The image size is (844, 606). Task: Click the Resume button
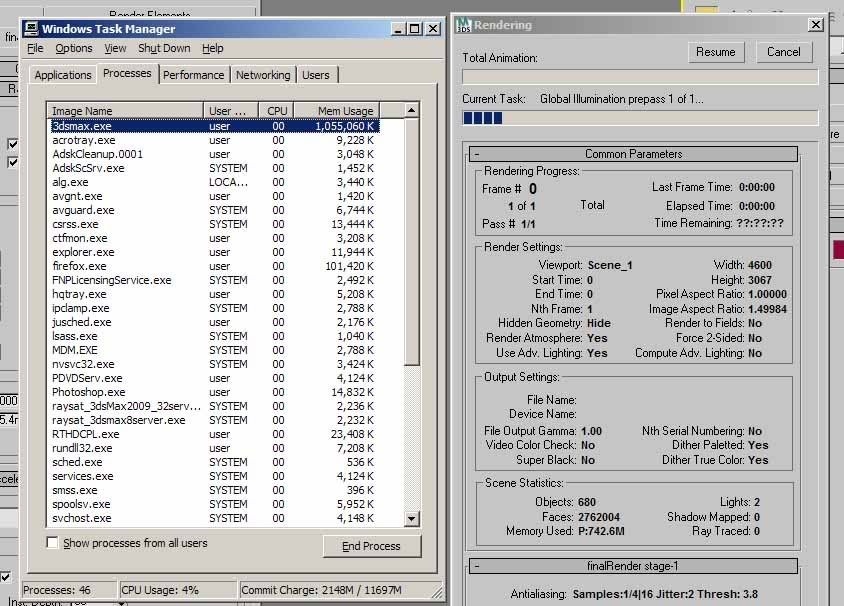click(715, 52)
